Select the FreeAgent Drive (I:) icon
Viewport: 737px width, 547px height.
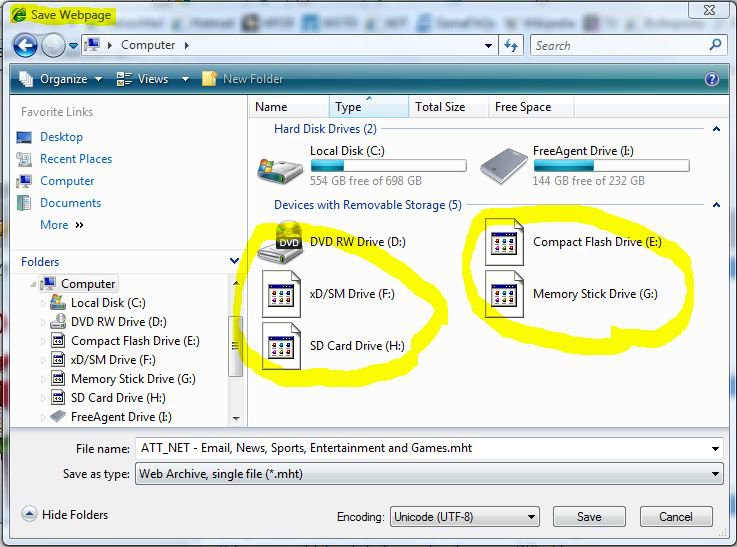(x=504, y=165)
